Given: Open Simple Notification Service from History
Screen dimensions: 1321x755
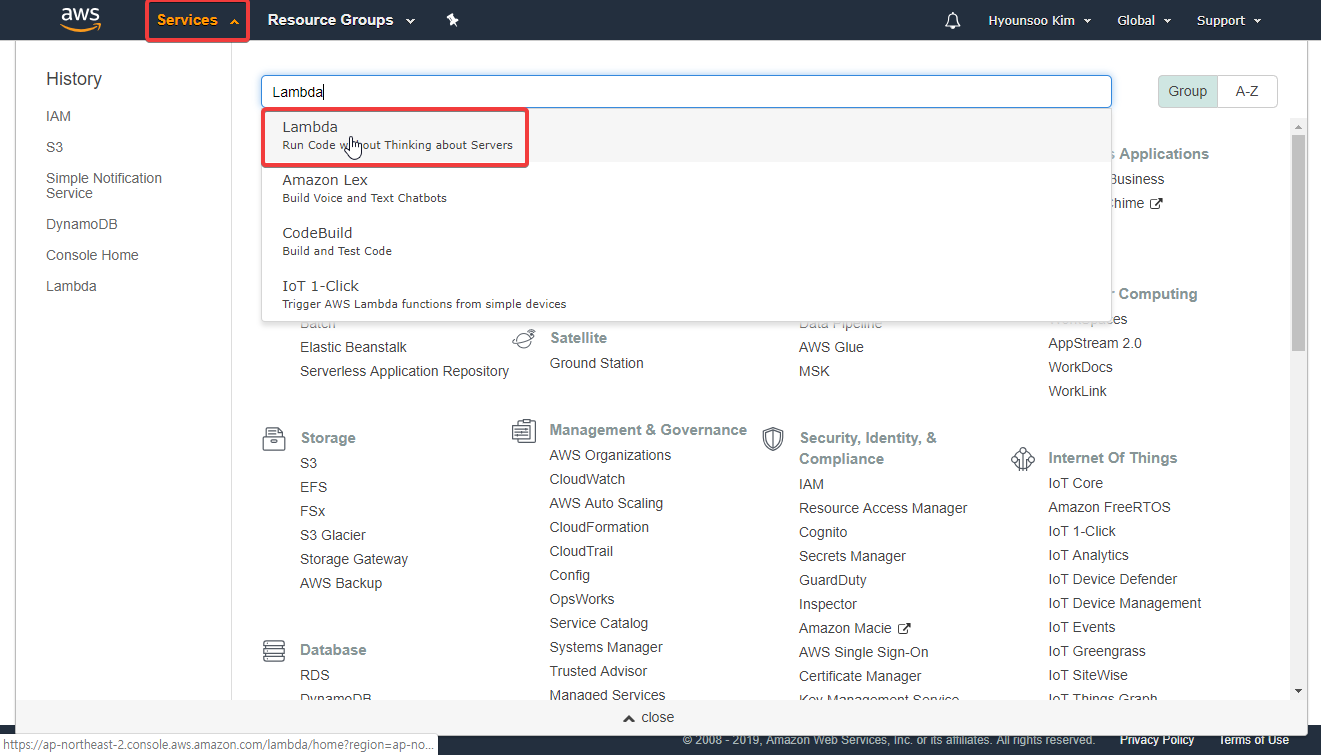Looking at the screenshot, I should [104, 186].
